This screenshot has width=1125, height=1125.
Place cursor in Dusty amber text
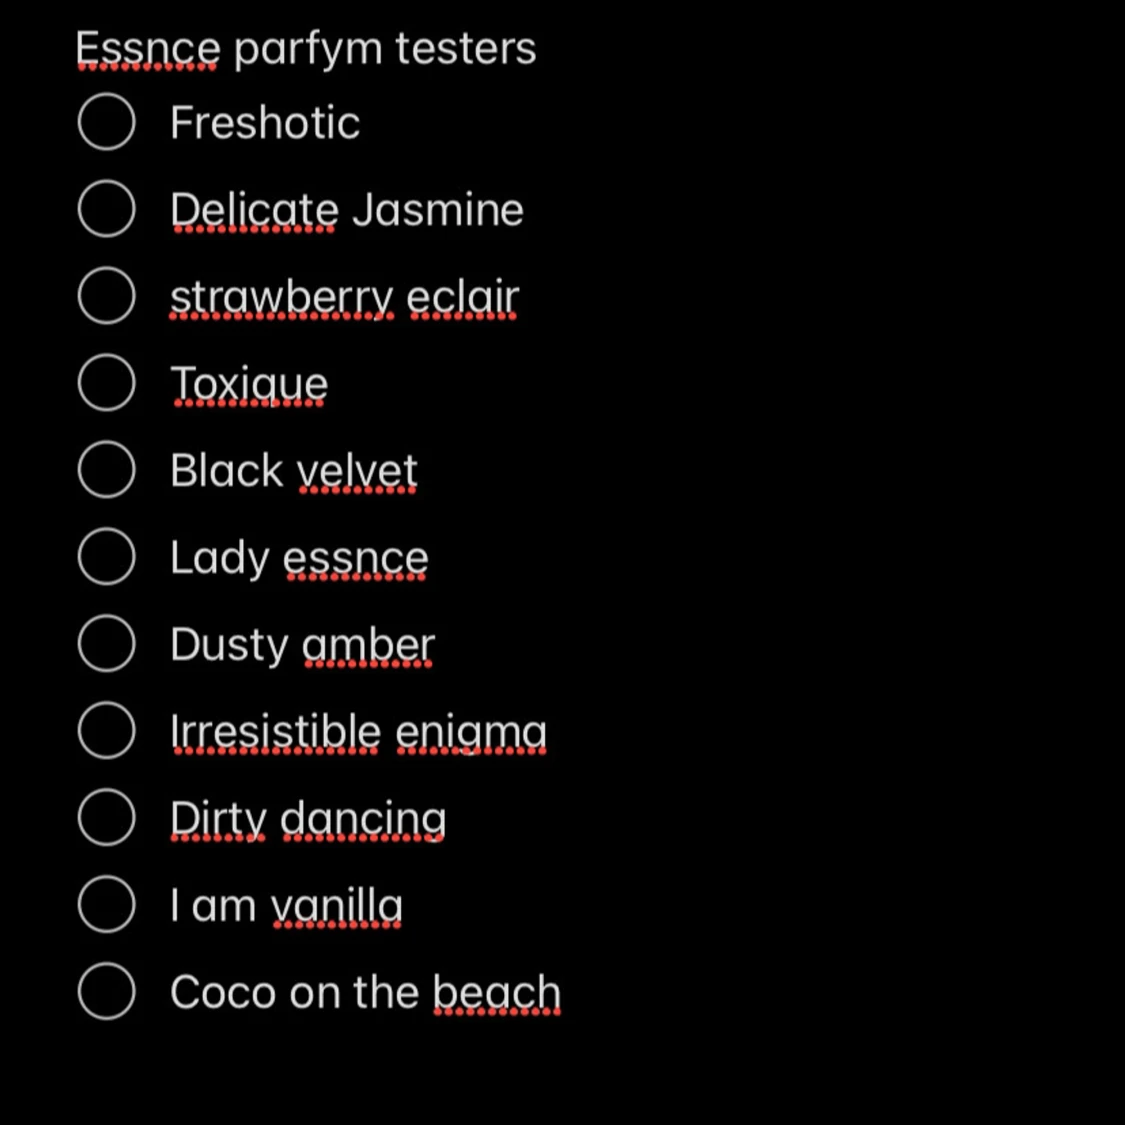point(302,645)
